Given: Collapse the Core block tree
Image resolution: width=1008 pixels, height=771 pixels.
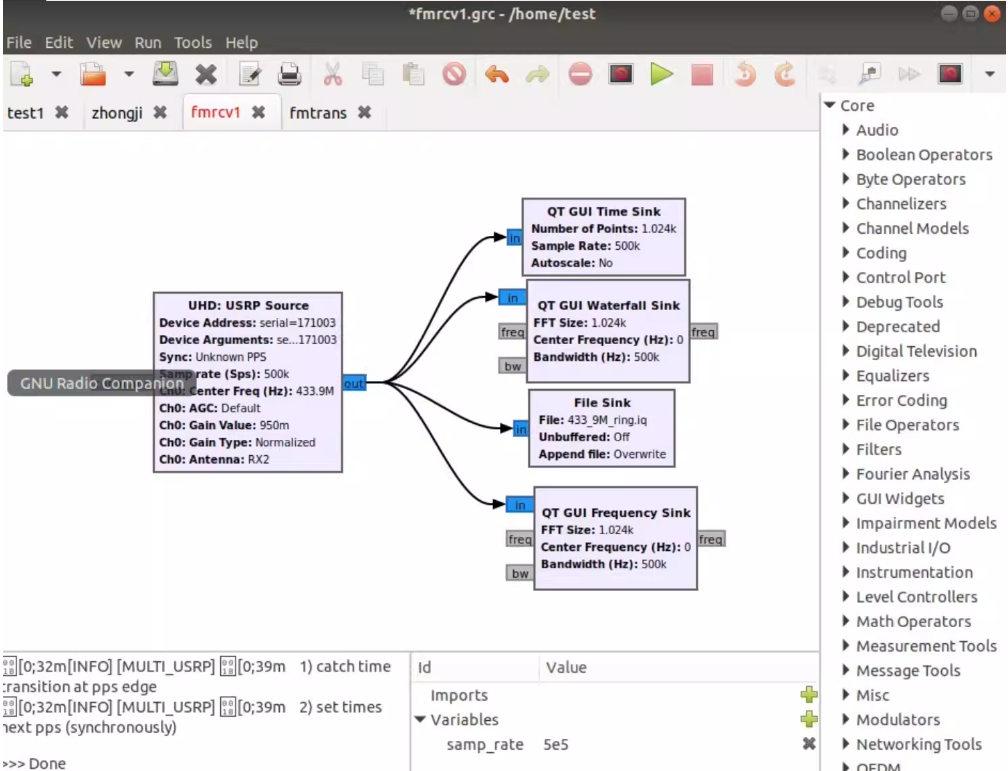Looking at the screenshot, I should pyautogui.click(x=830, y=106).
